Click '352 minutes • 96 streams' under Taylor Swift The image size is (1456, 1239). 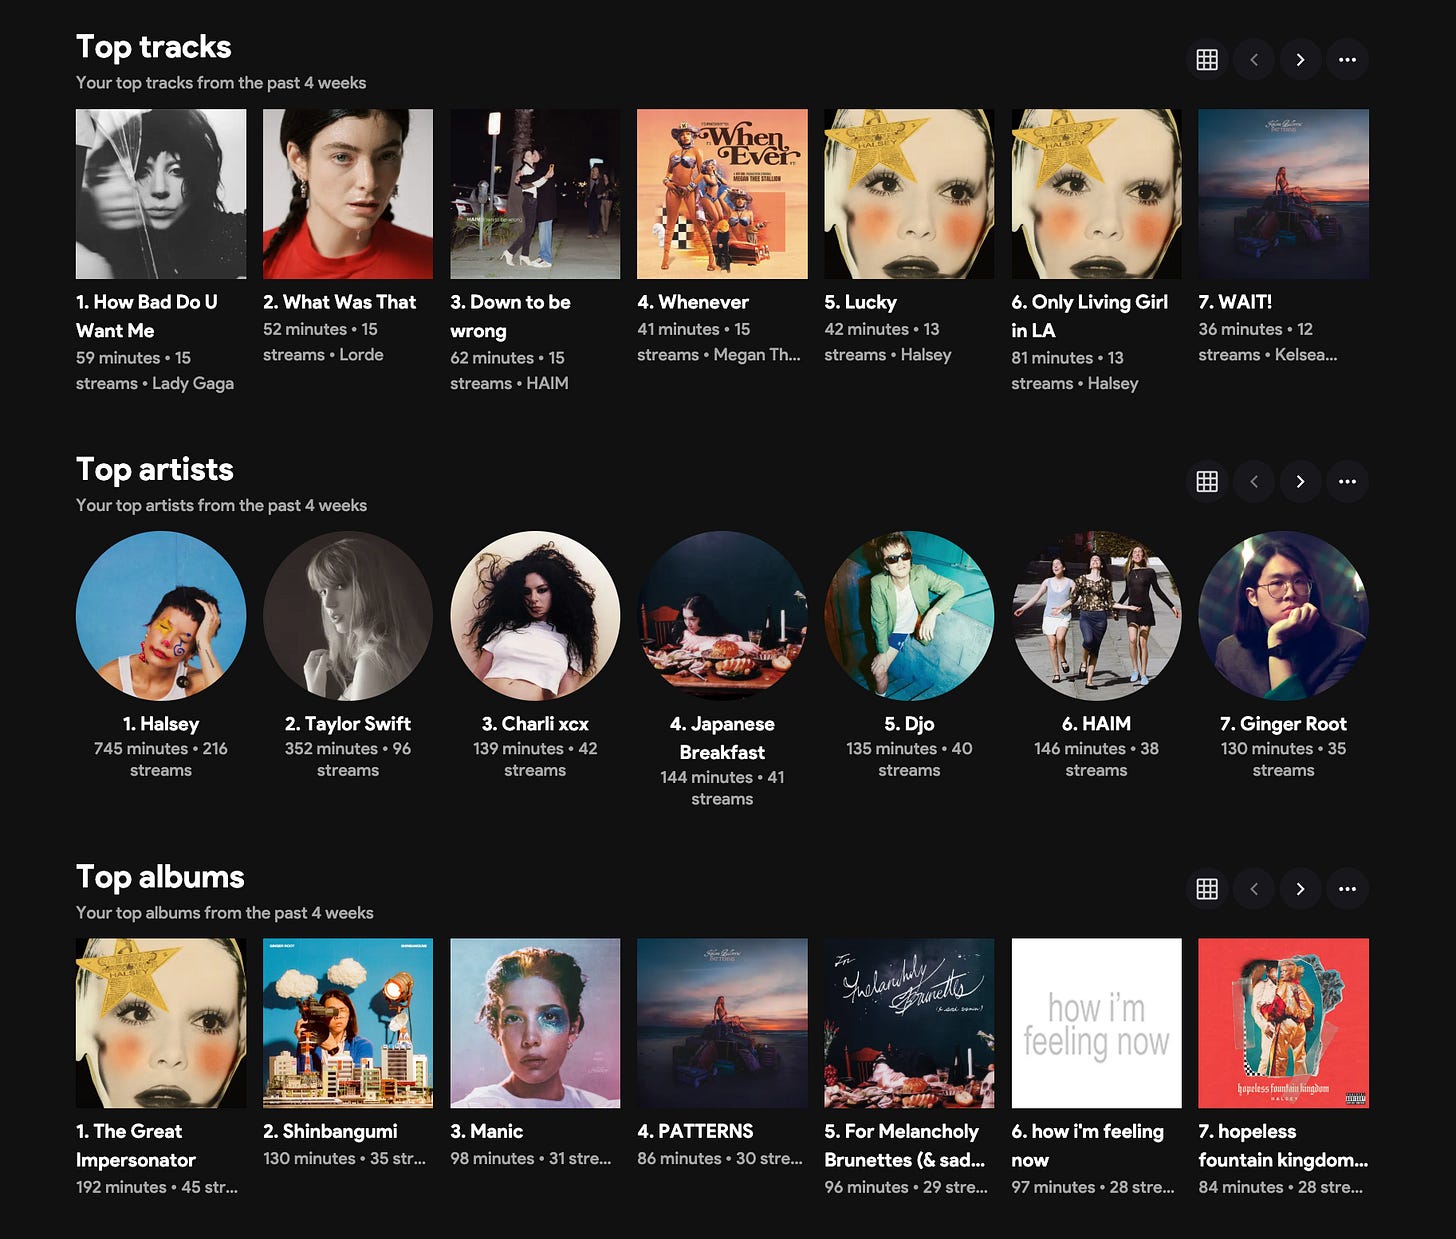(x=348, y=759)
